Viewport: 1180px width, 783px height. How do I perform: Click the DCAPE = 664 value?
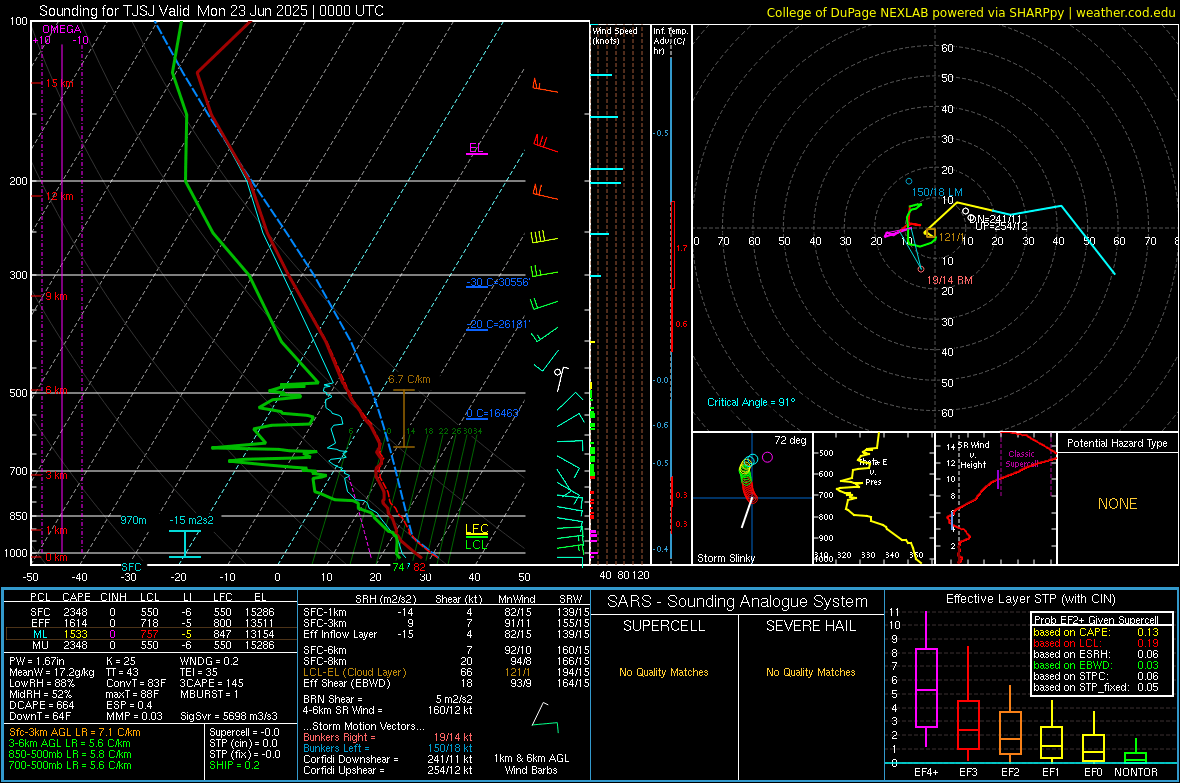(41, 705)
